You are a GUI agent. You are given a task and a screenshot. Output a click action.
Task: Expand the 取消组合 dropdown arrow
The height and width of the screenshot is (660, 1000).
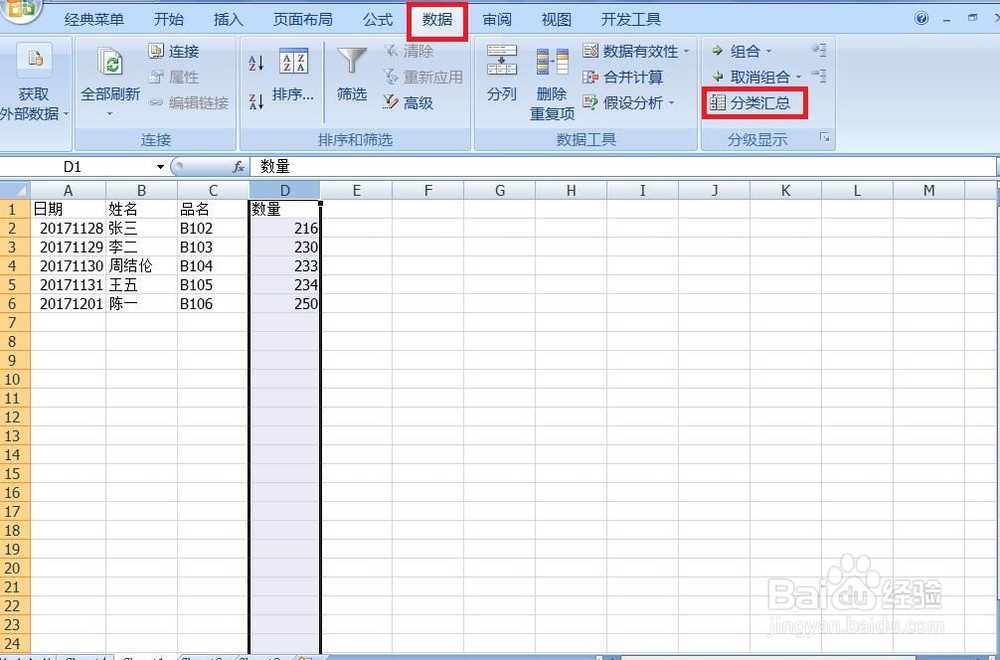tap(798, 77)
